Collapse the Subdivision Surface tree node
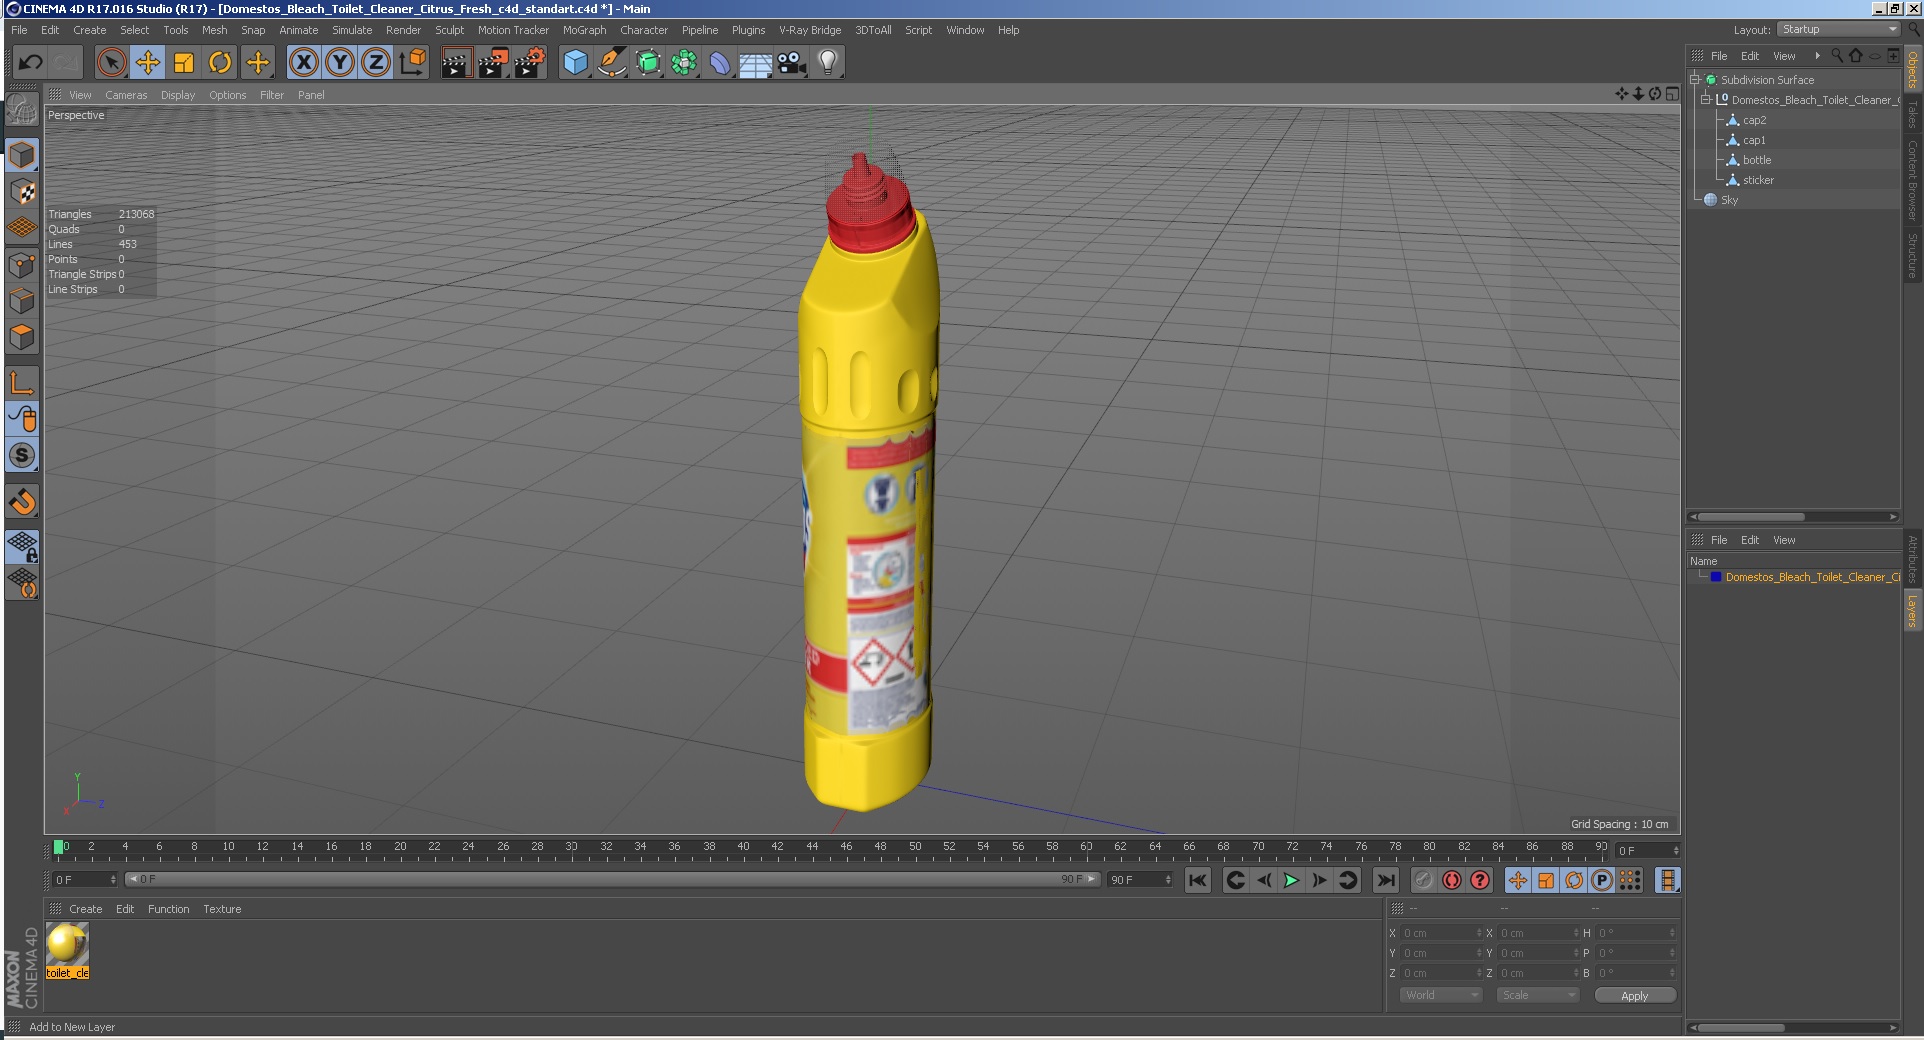Screen dimensions: 1924x1040 point(1695,80)
